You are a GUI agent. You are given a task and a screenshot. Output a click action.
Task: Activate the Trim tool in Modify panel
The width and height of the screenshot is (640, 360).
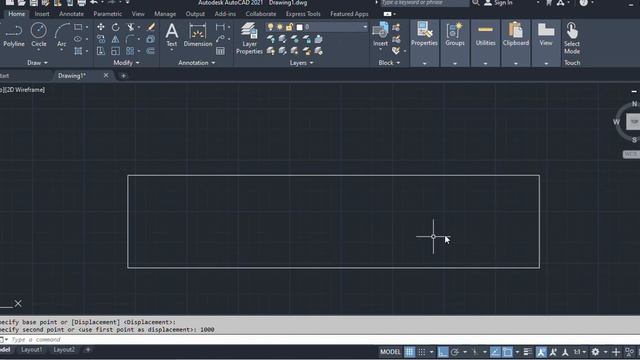pyautogui.click(x=131, y=27)
